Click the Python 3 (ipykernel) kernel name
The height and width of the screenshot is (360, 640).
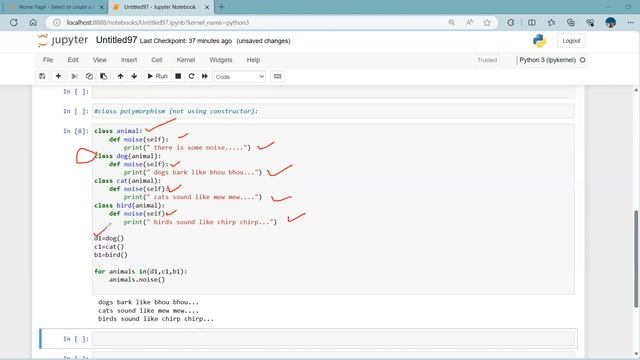tap(547, 60)
